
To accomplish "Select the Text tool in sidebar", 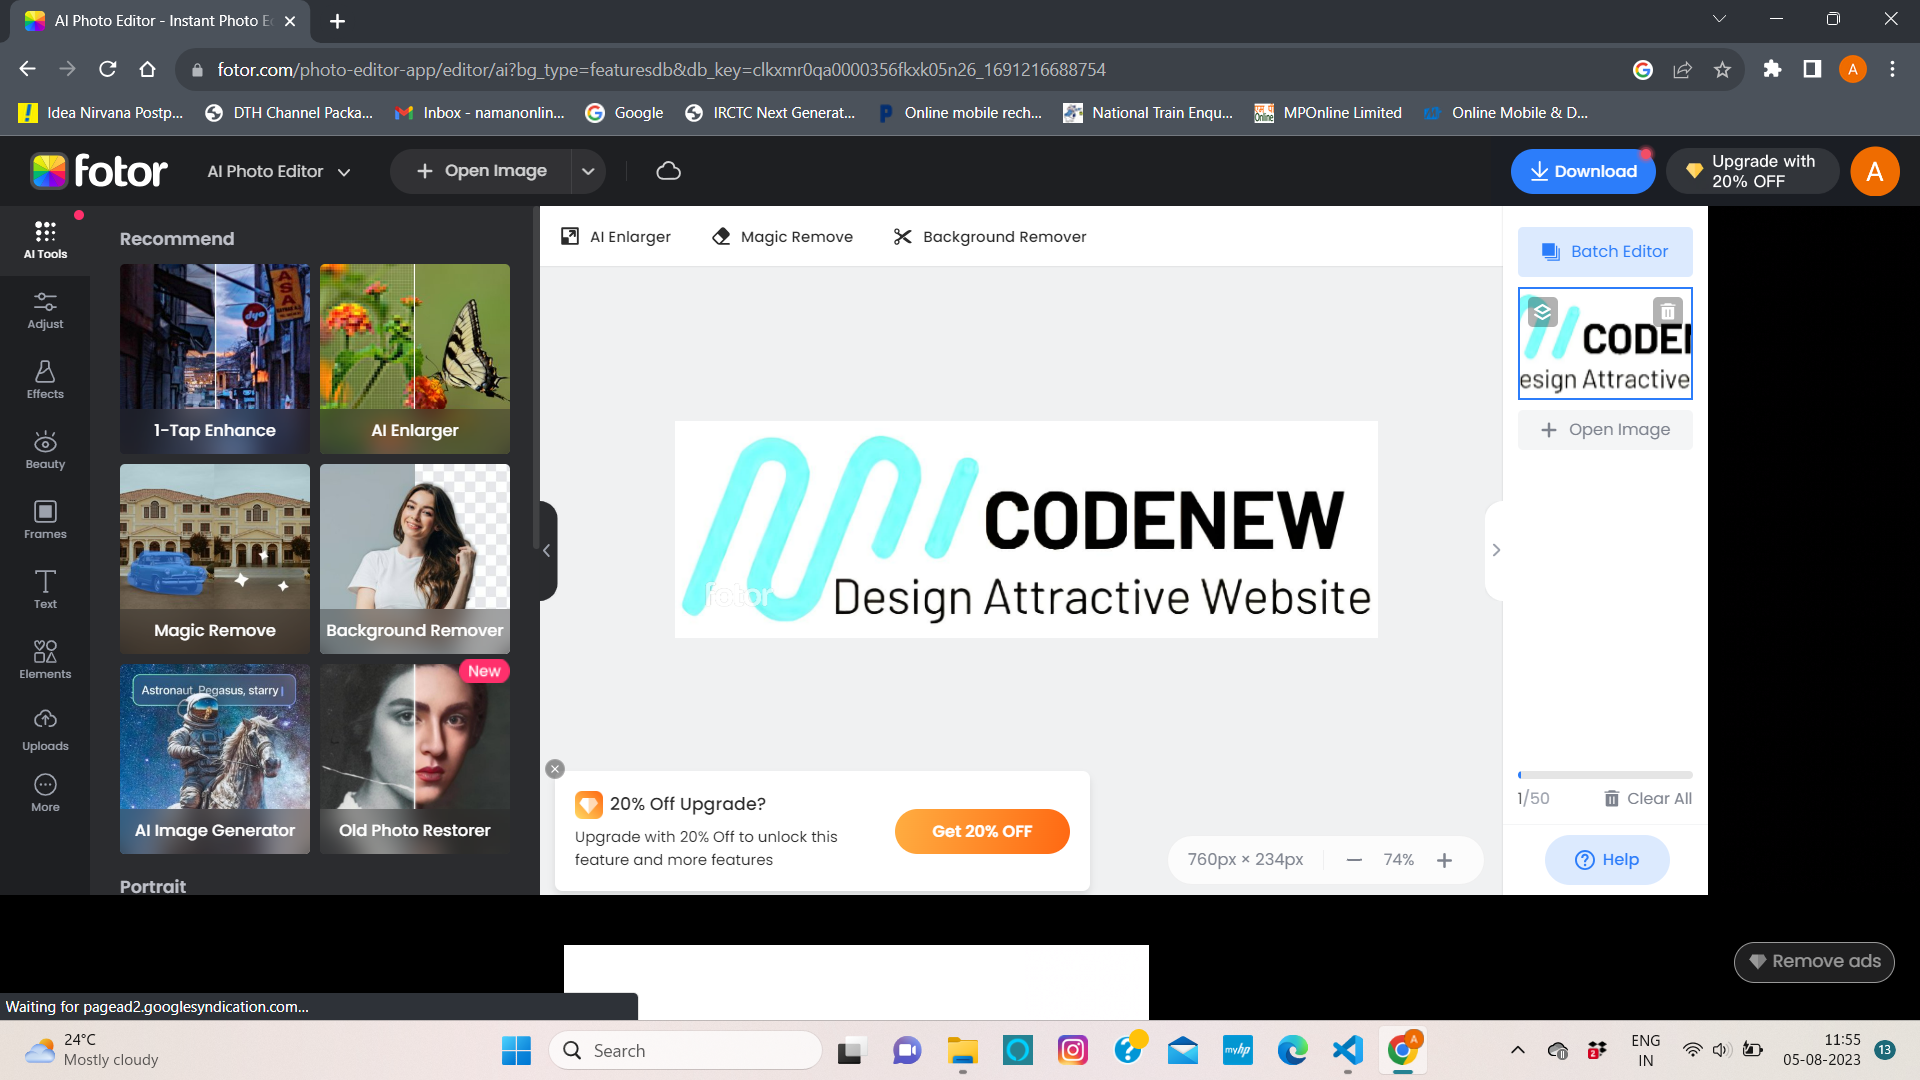I will [x=45, y=590].
